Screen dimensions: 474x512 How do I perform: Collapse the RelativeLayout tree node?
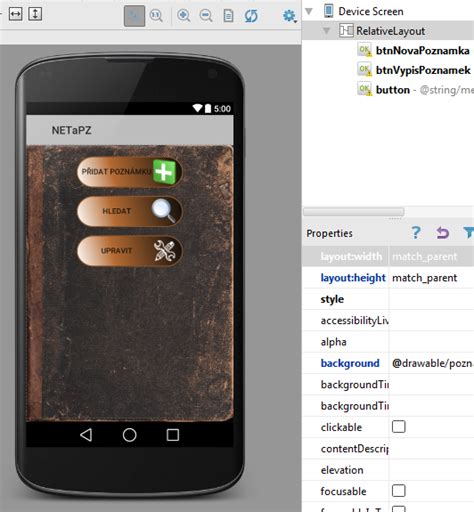click(327, 31)
